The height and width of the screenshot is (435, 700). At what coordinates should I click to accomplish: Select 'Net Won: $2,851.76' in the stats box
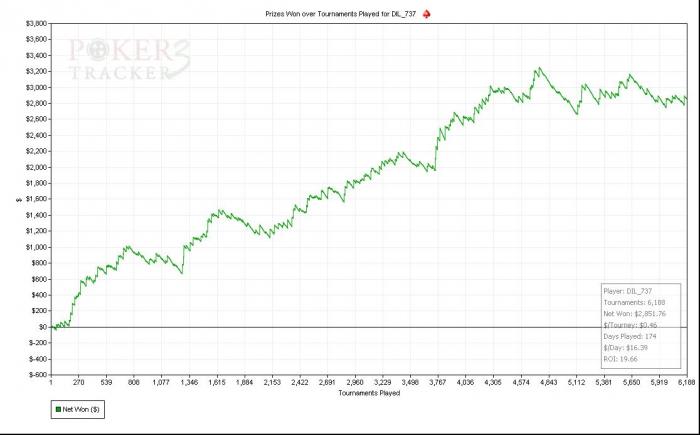[634, 314]
